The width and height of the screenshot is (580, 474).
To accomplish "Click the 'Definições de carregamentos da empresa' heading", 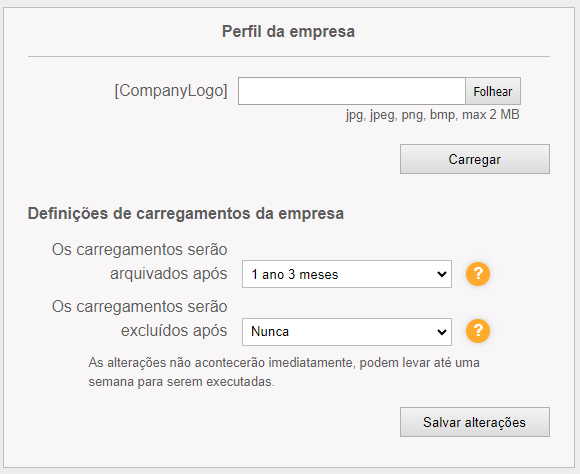I will pos(186,214).
